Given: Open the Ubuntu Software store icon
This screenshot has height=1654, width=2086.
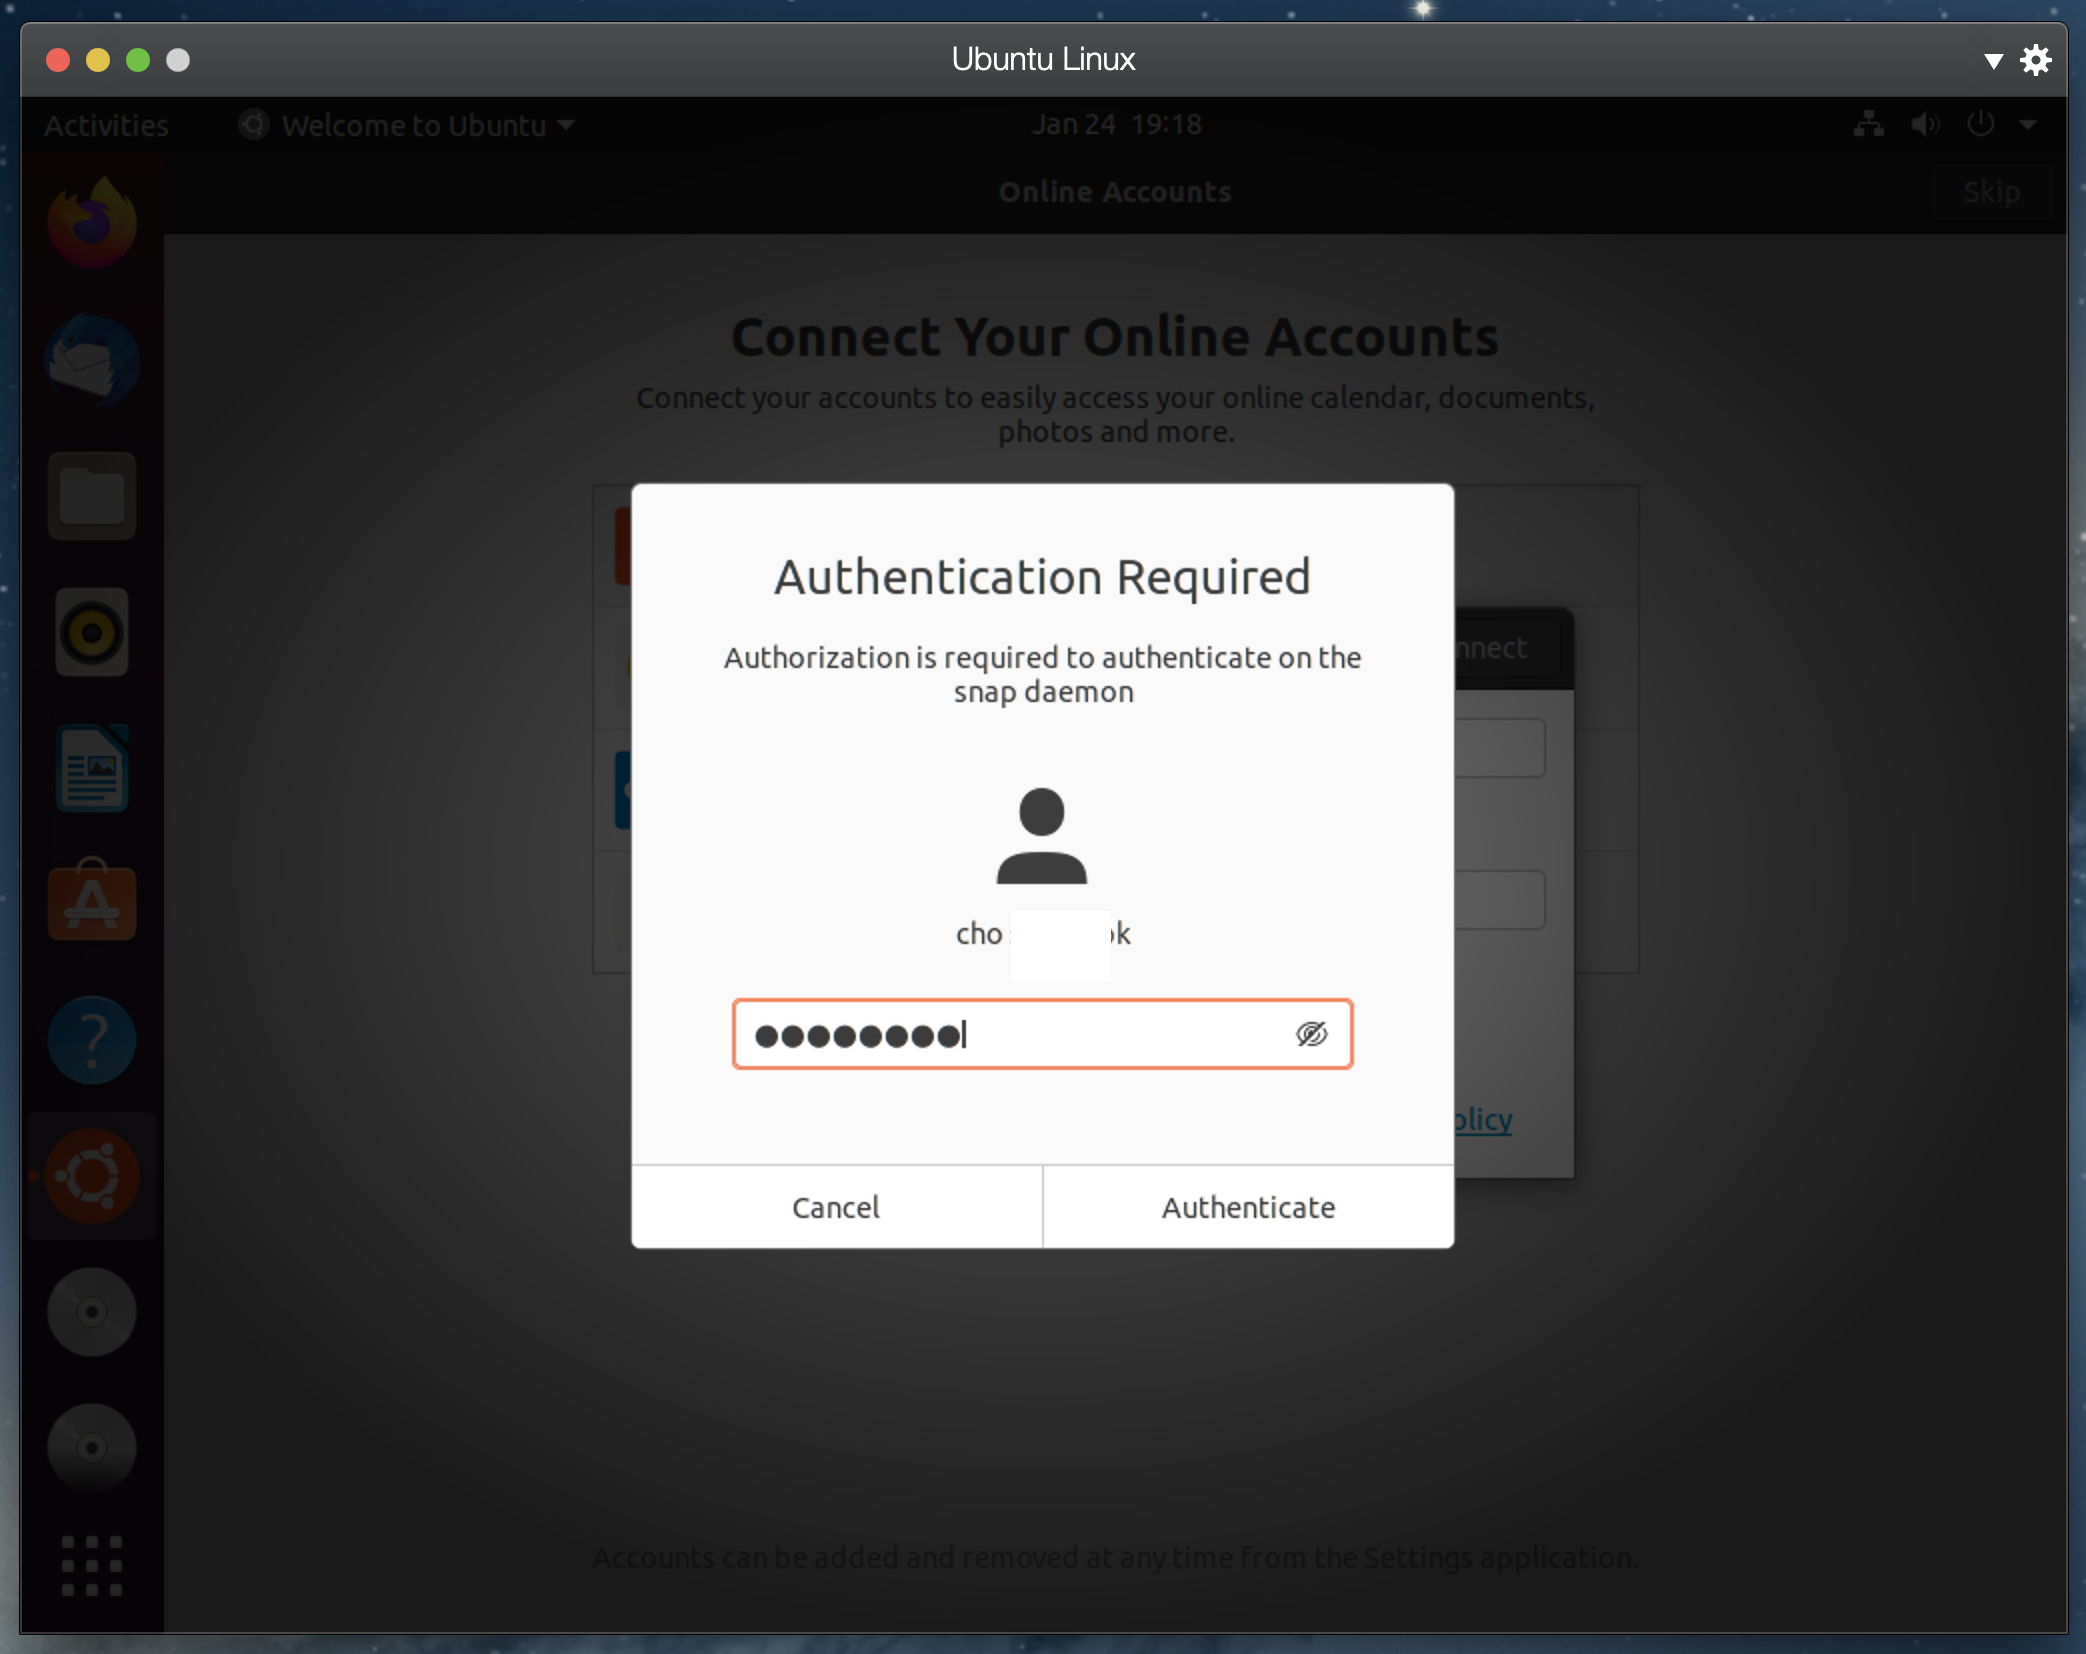Looking at the screenshot, I should (x=92, y=903).
